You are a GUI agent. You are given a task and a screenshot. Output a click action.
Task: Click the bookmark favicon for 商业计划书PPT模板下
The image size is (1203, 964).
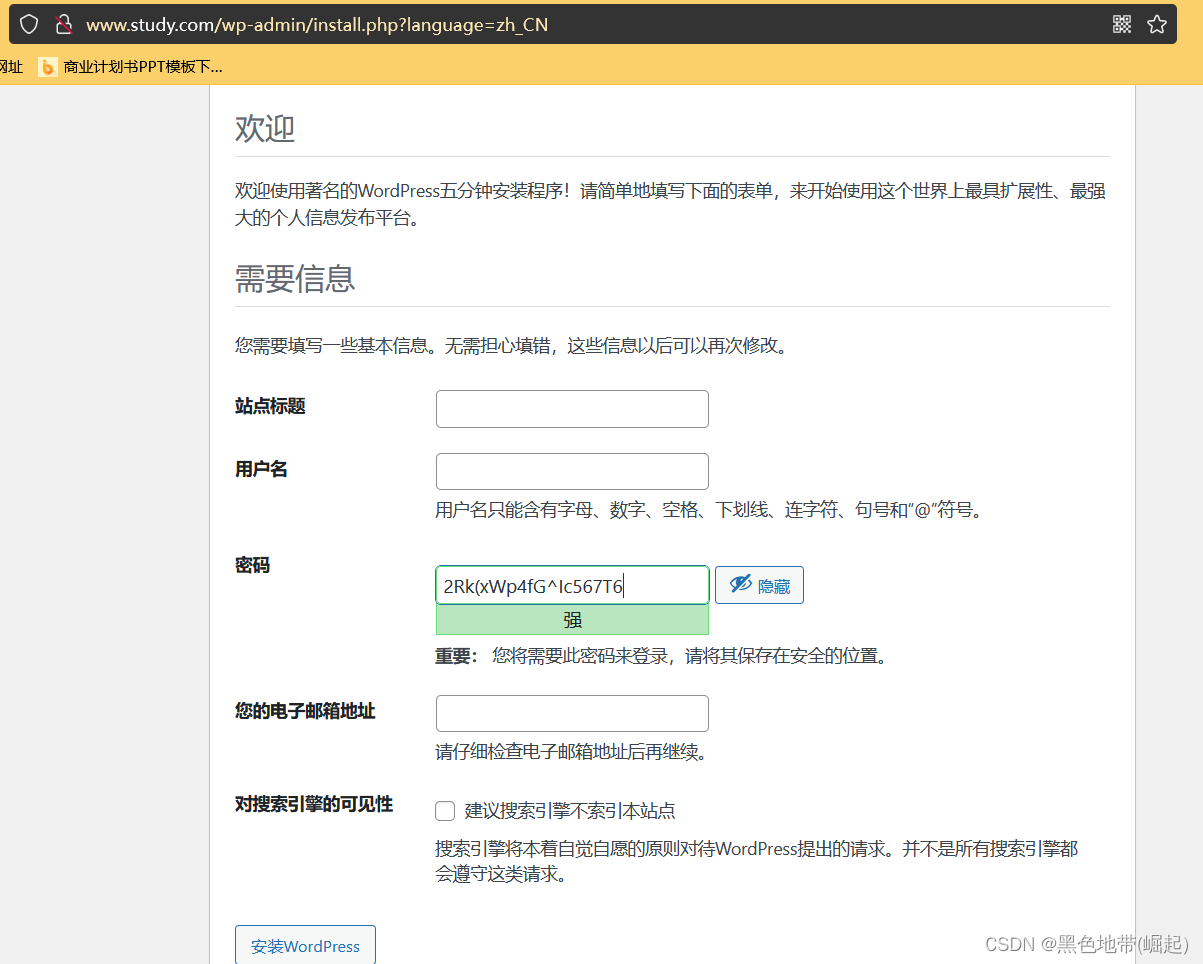pyautogui.click(x=47, y=67)
